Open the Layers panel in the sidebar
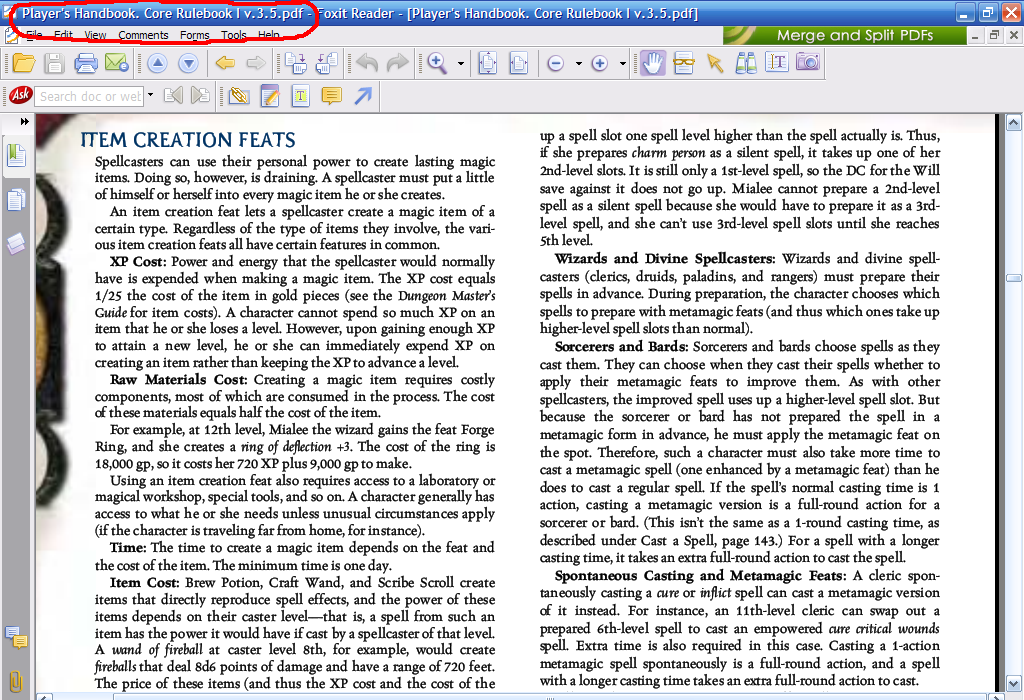Viewport: 1024px width, 700px height. pyautogui.click(x=16, y=243)
